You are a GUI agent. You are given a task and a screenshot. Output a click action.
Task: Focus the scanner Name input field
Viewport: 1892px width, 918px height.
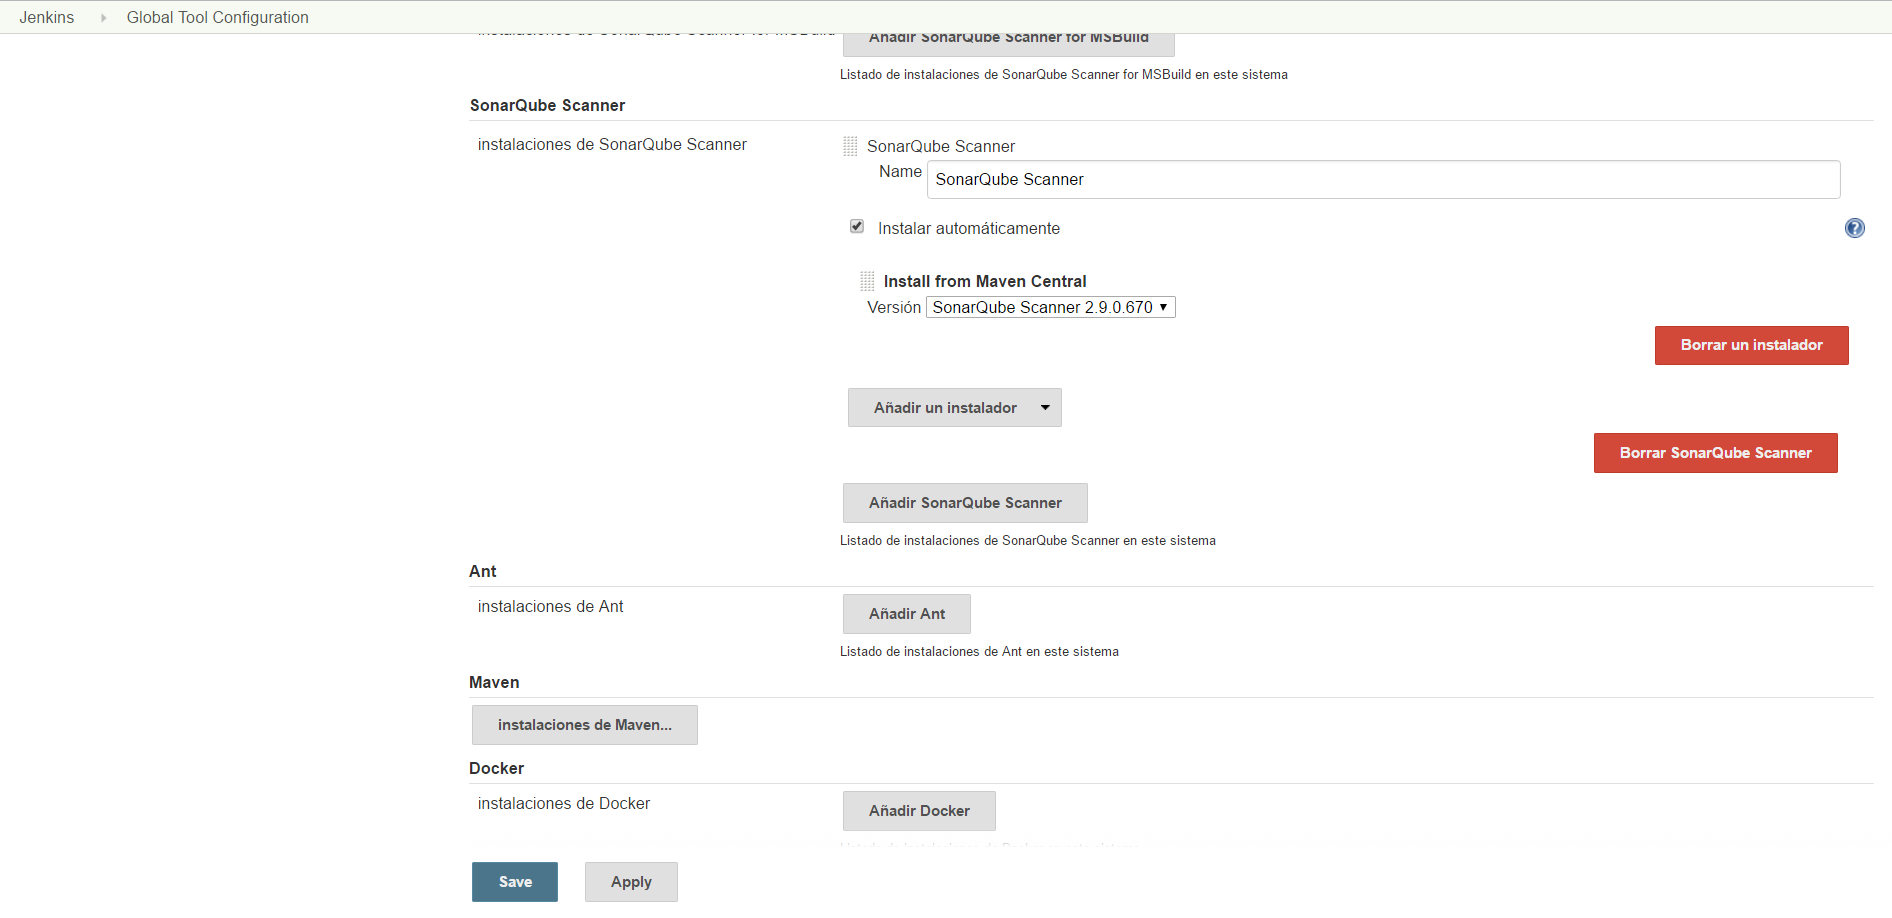(x=1383, y=179)
